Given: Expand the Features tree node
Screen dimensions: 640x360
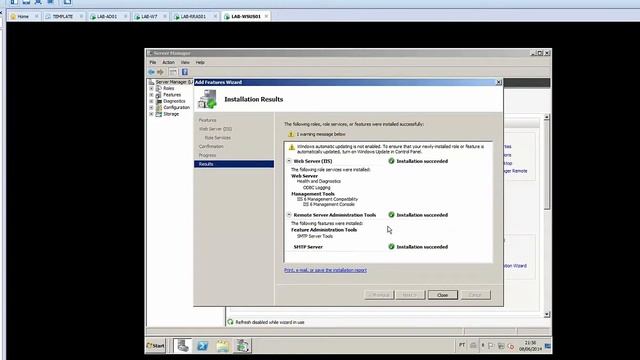Looking at the screenshot, I should 151,95.
